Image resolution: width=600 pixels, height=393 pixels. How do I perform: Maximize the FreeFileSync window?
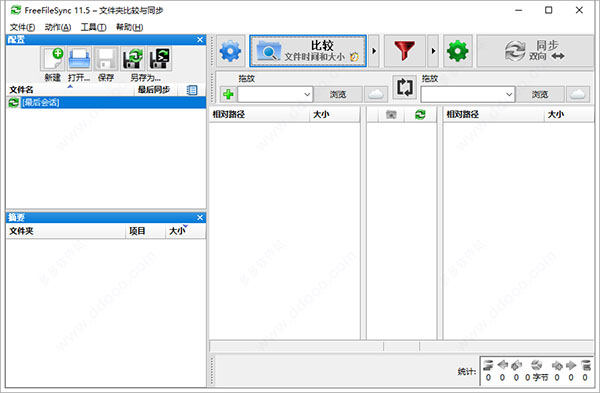[548, 10]
